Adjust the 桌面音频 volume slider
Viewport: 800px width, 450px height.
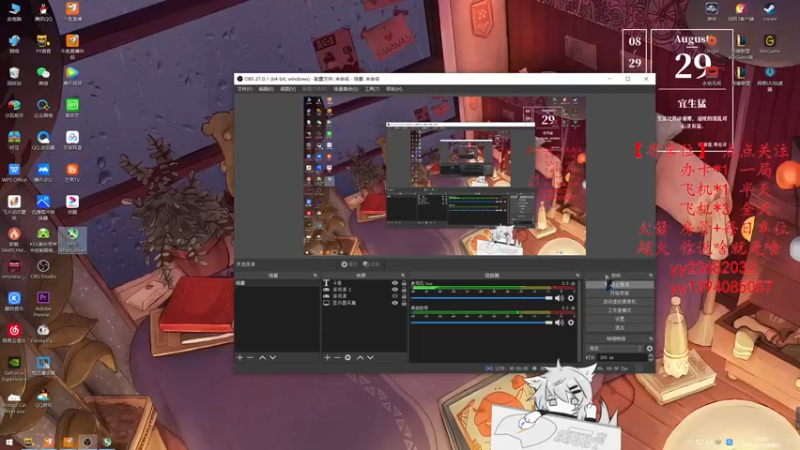point(482,322)
